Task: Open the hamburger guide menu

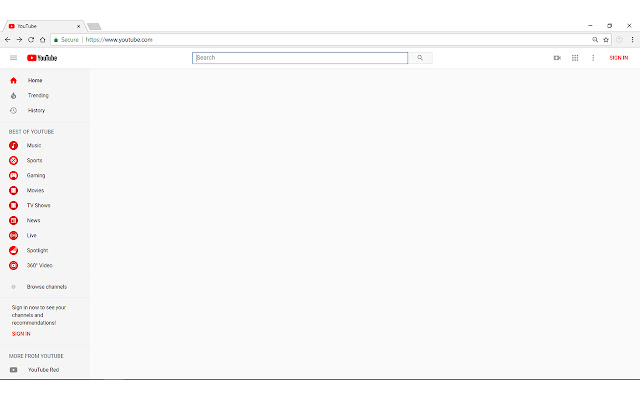Action: [13, 58]
